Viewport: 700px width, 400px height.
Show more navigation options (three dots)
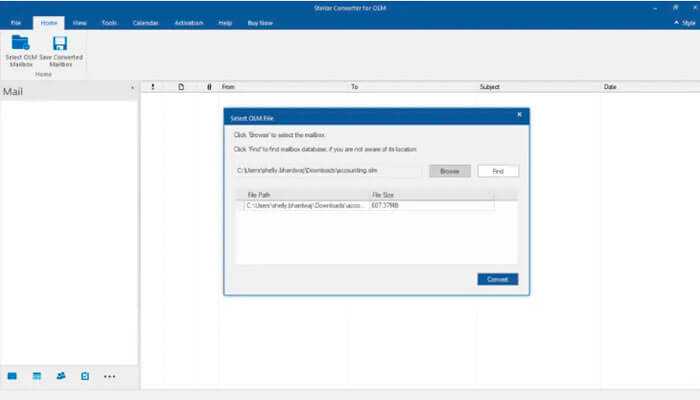[x=109, y=377]
